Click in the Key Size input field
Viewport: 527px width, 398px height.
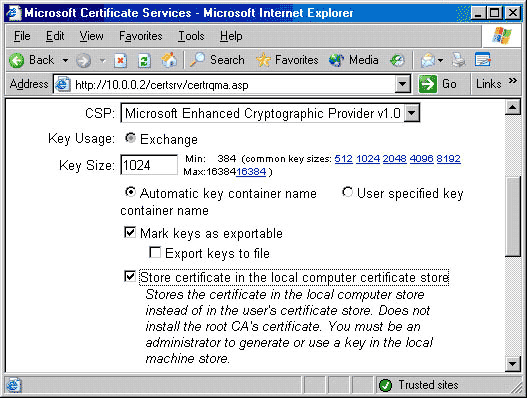(x=149, y=165)
